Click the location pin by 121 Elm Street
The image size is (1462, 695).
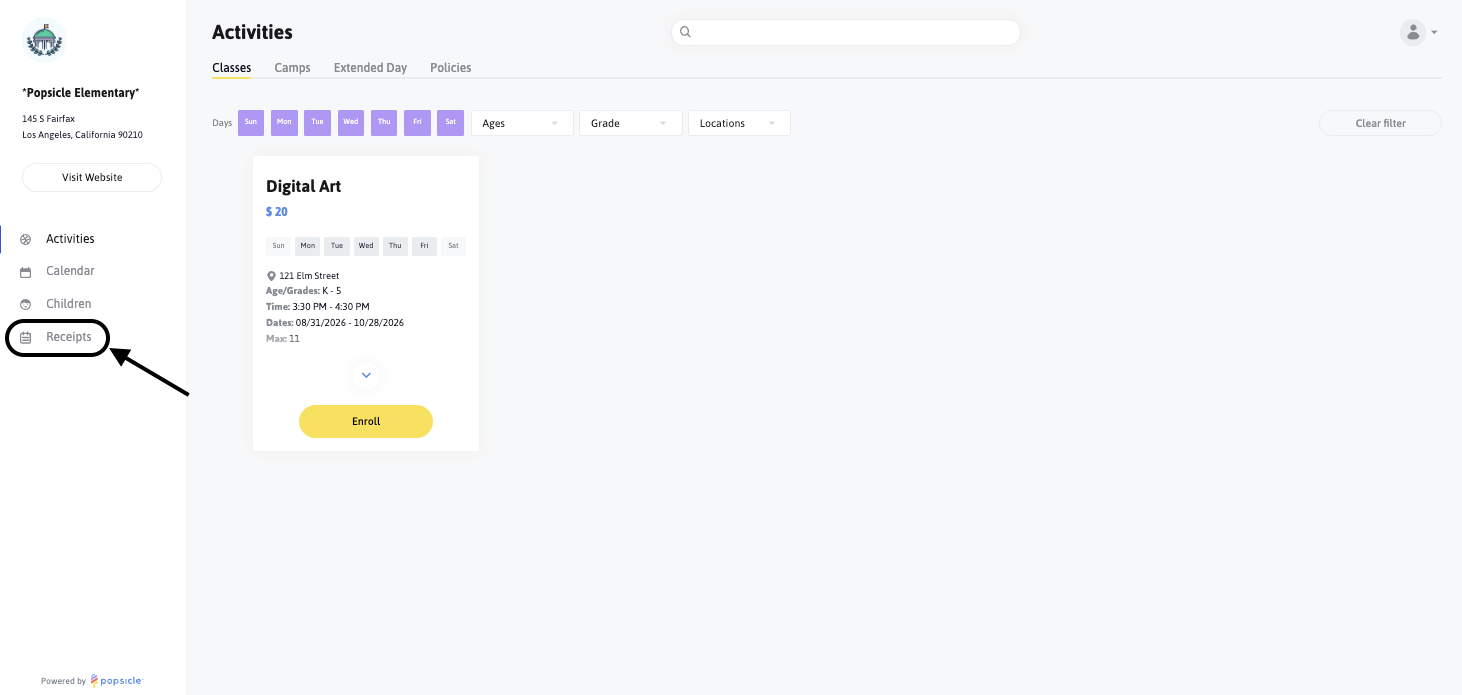[271, 276]
